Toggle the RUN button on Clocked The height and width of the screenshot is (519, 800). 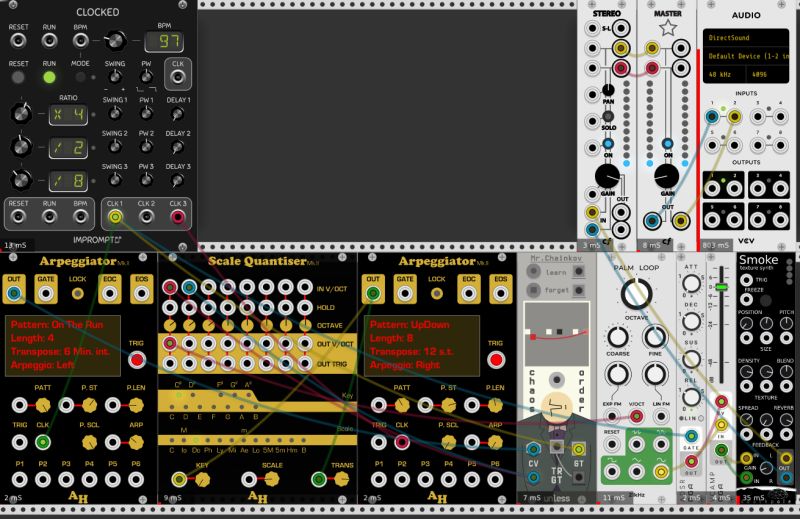pyautogui.click(x=49, y=78)
